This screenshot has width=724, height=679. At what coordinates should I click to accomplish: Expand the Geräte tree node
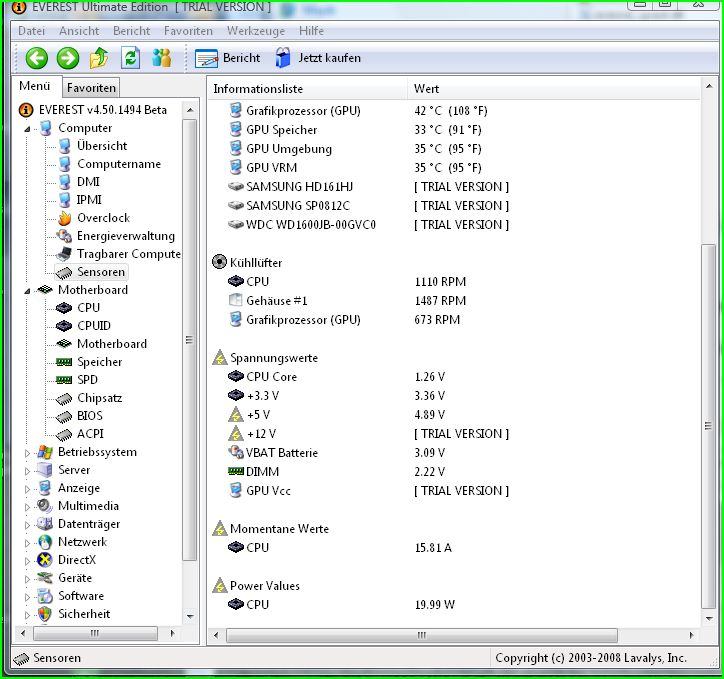(27, 579)
